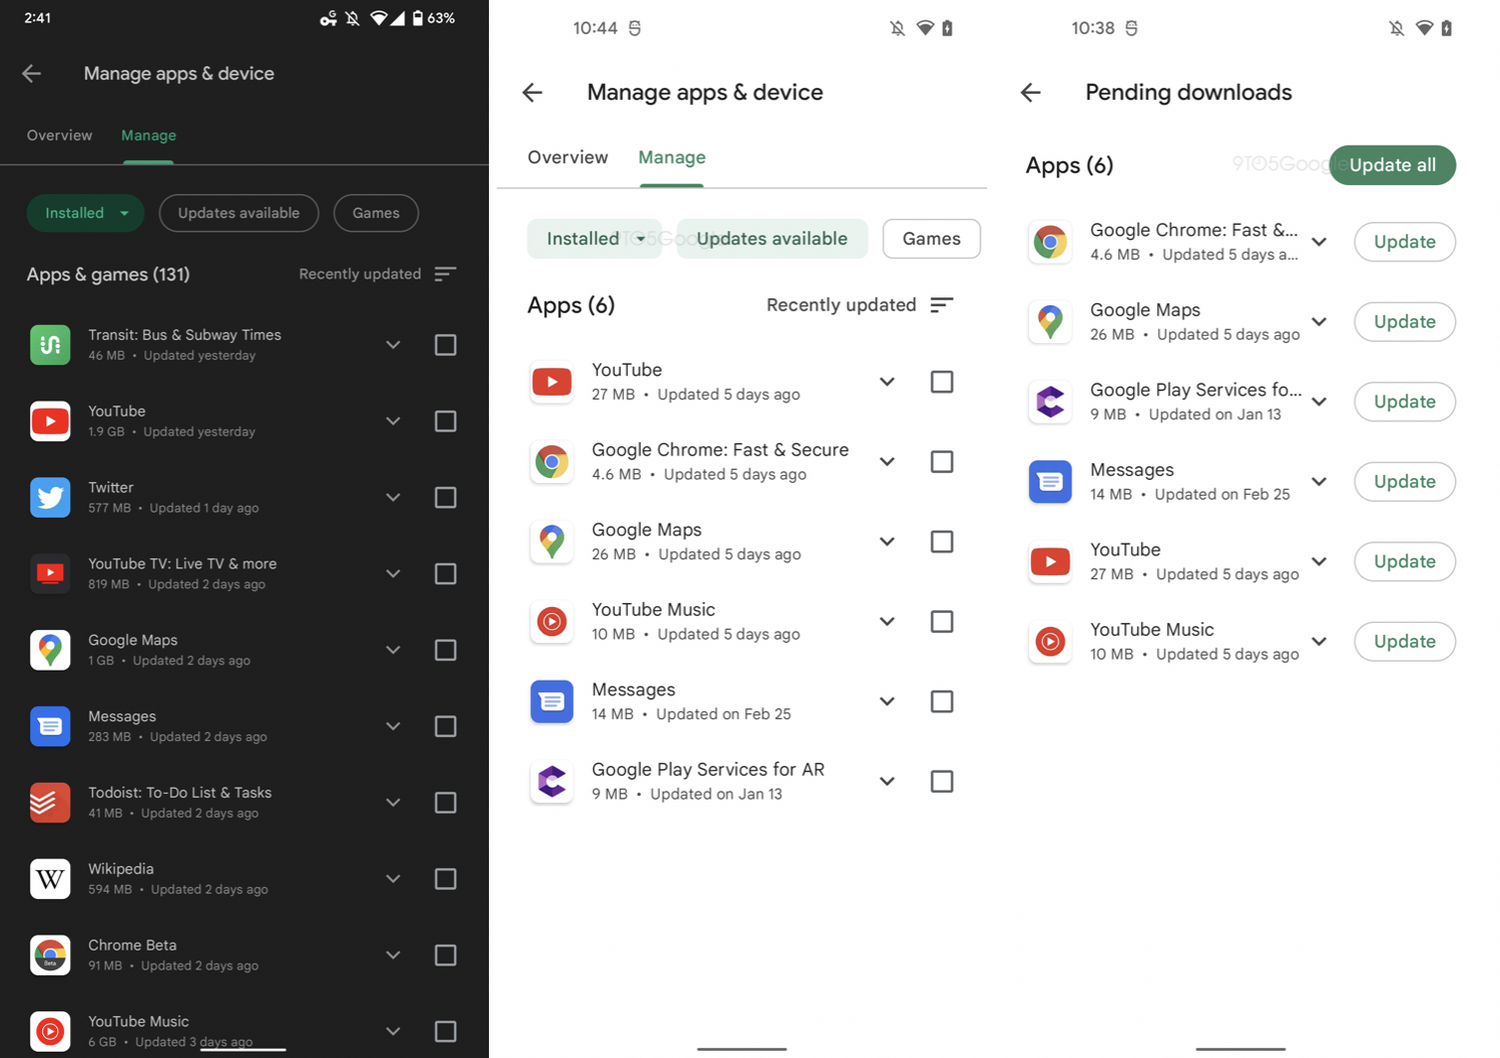Screen dimensions: 1500x1058
Task: Select Updates available chip on dark screen
Action: click(239, 213)
